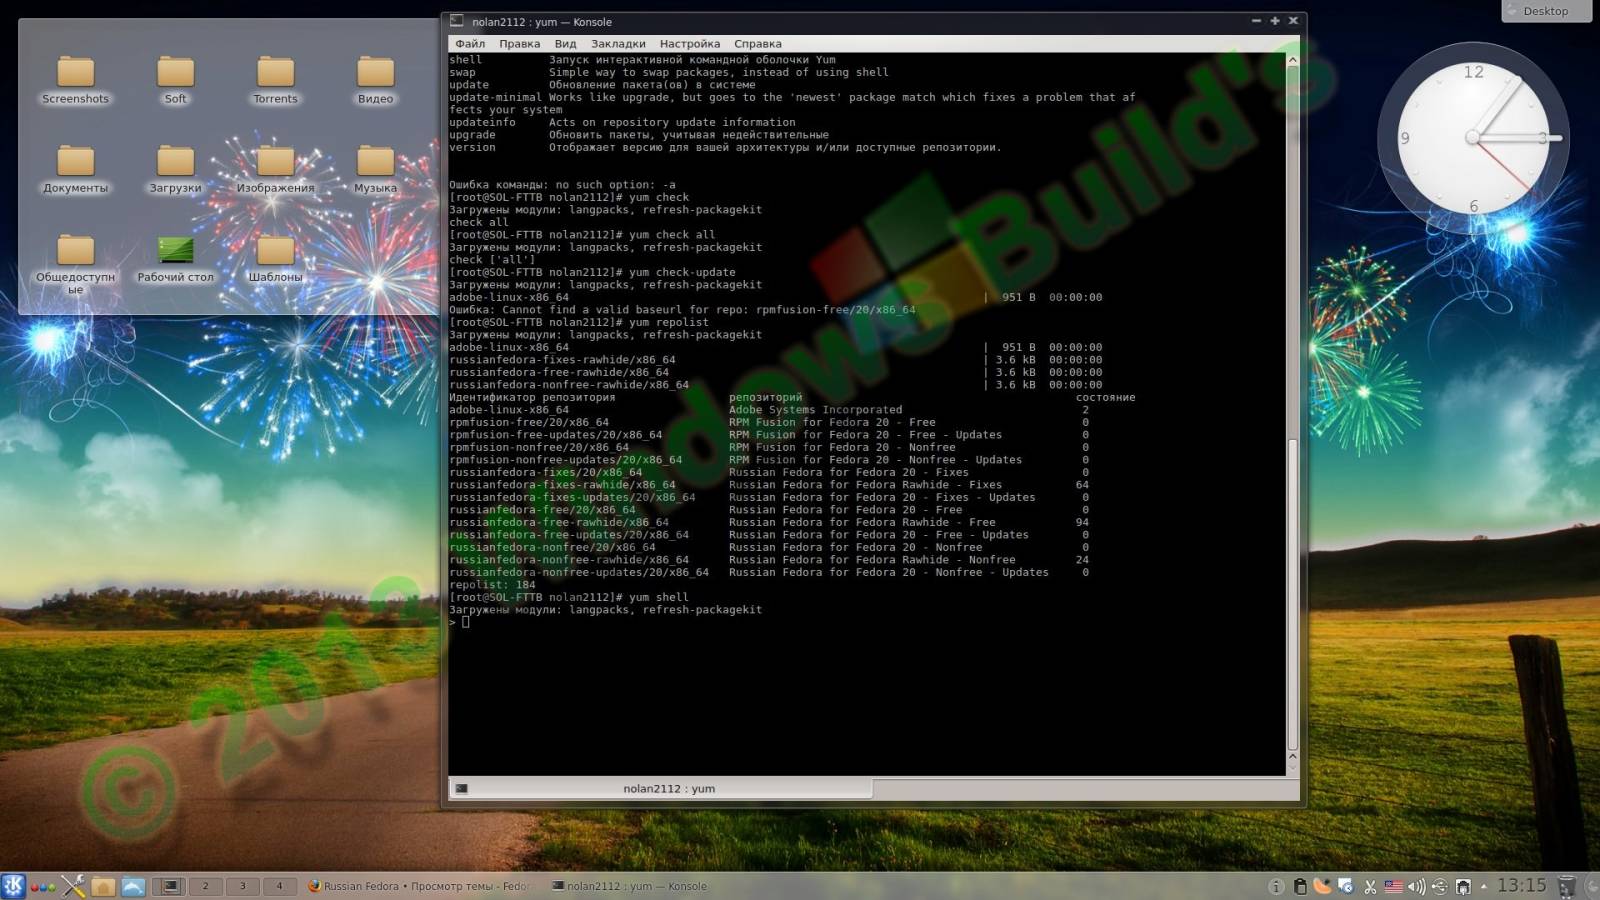Open Klipper clipboard scissors icon

[x=1370, y=886]
